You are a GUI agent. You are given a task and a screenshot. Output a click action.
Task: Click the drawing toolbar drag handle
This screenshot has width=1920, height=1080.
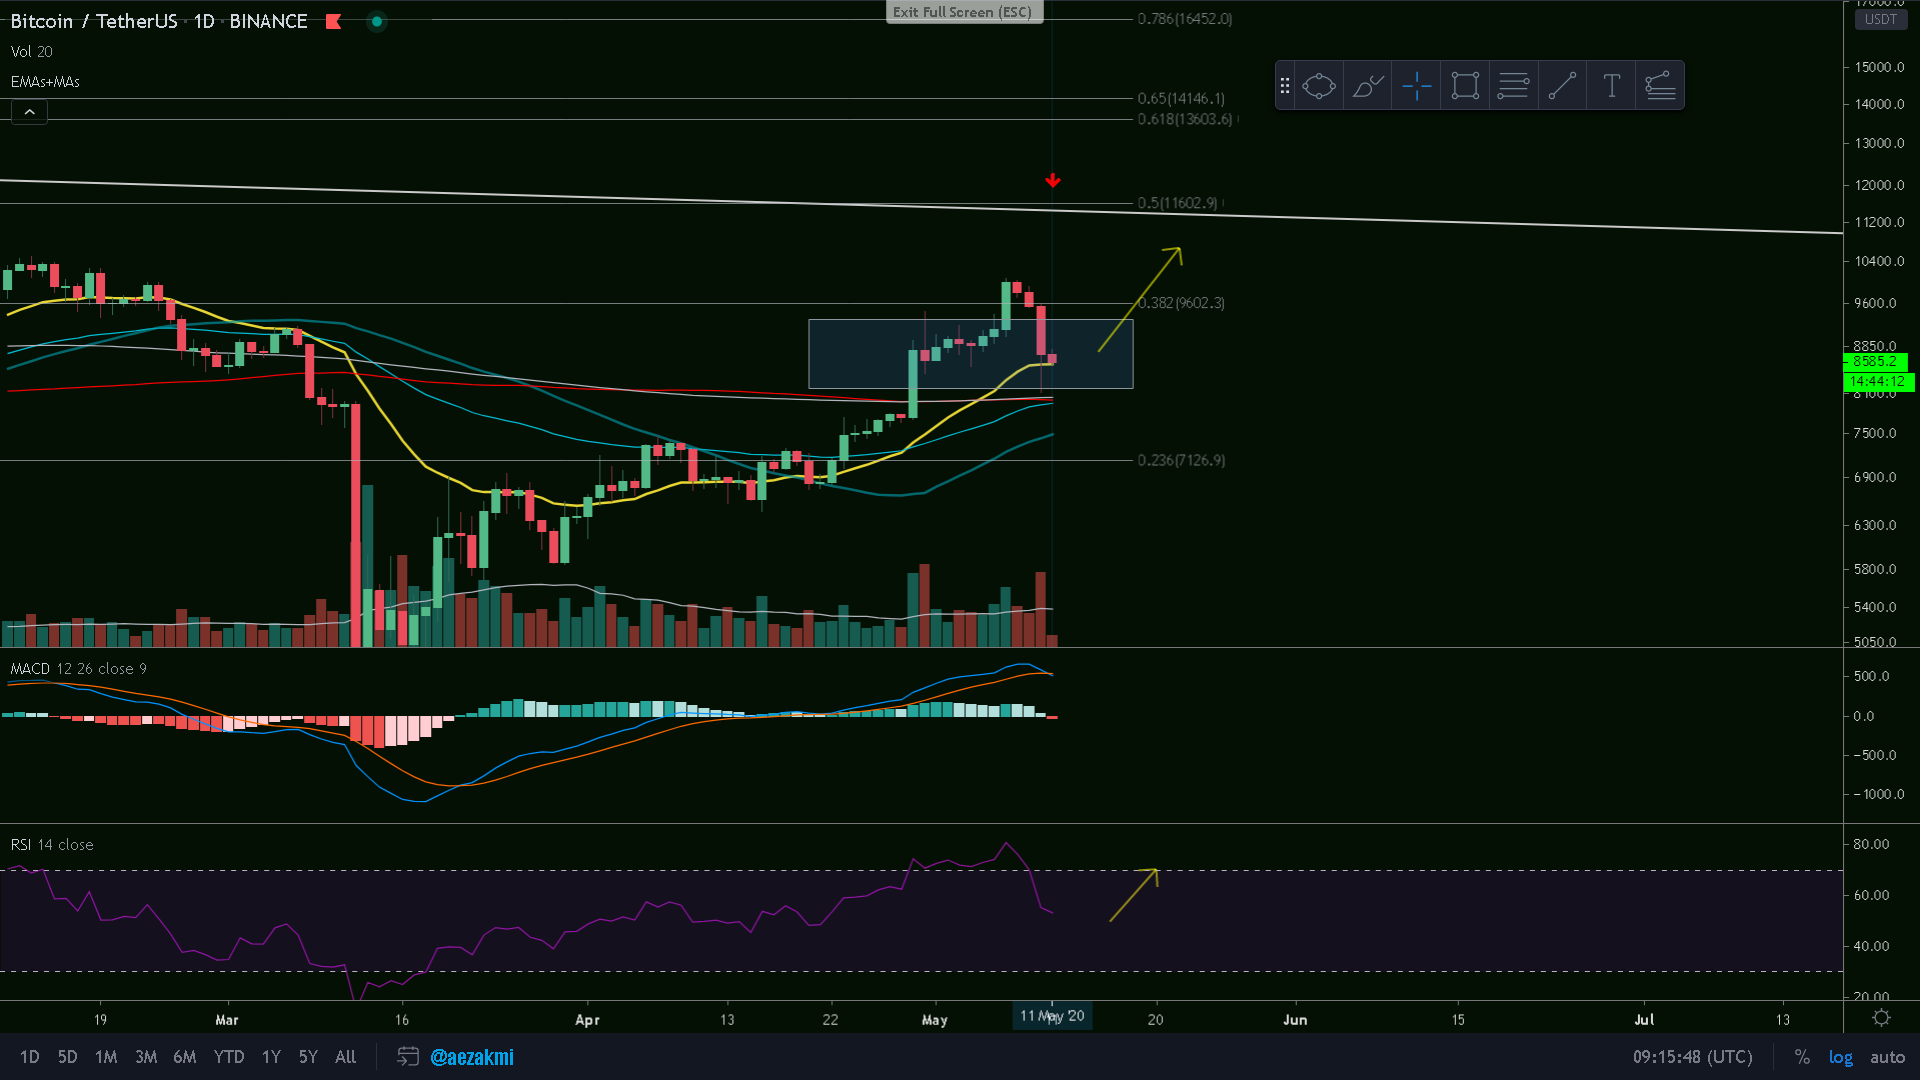click(1285, 86)
